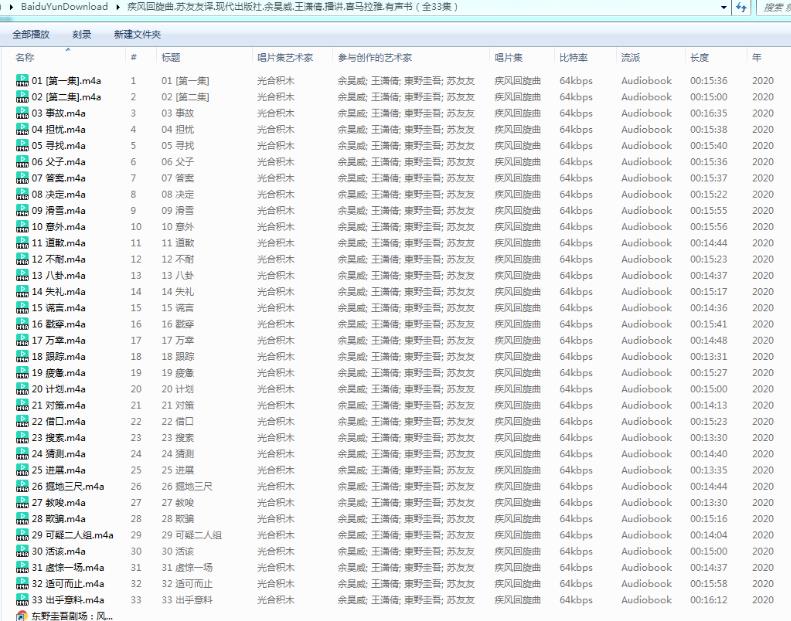Click the 01 [第一集].m4a file icon
The height and width of the screenshot is (621, 791).
[x=22, y=81]
